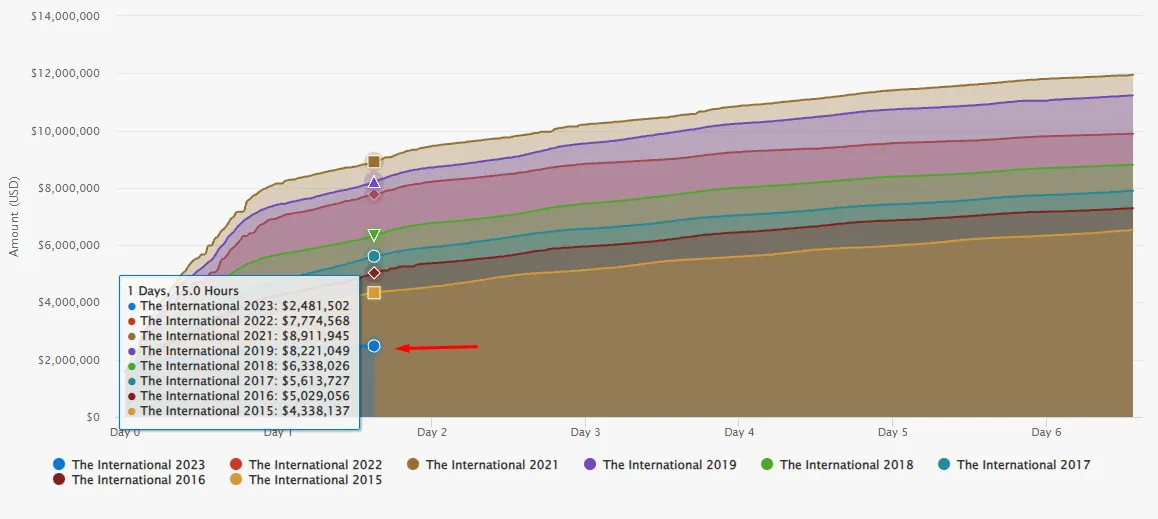Screen dimensions: 1158x519
Task: Toggle The International 2015 legend series
Action: (x=306, y=480)
